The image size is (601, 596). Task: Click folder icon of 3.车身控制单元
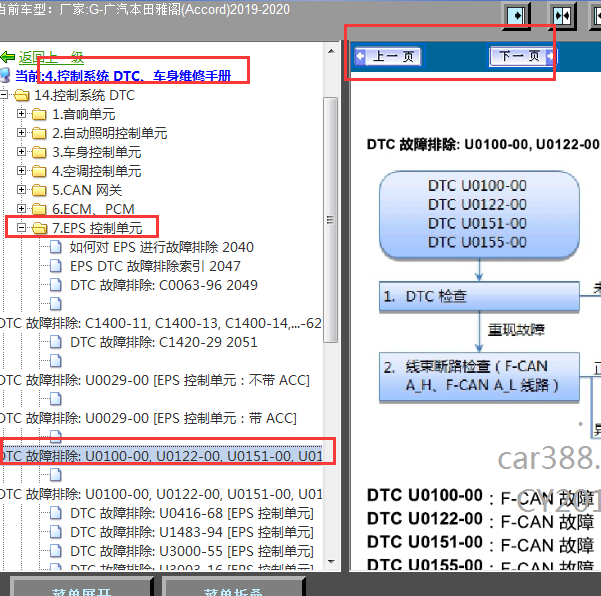coord(39,152)
